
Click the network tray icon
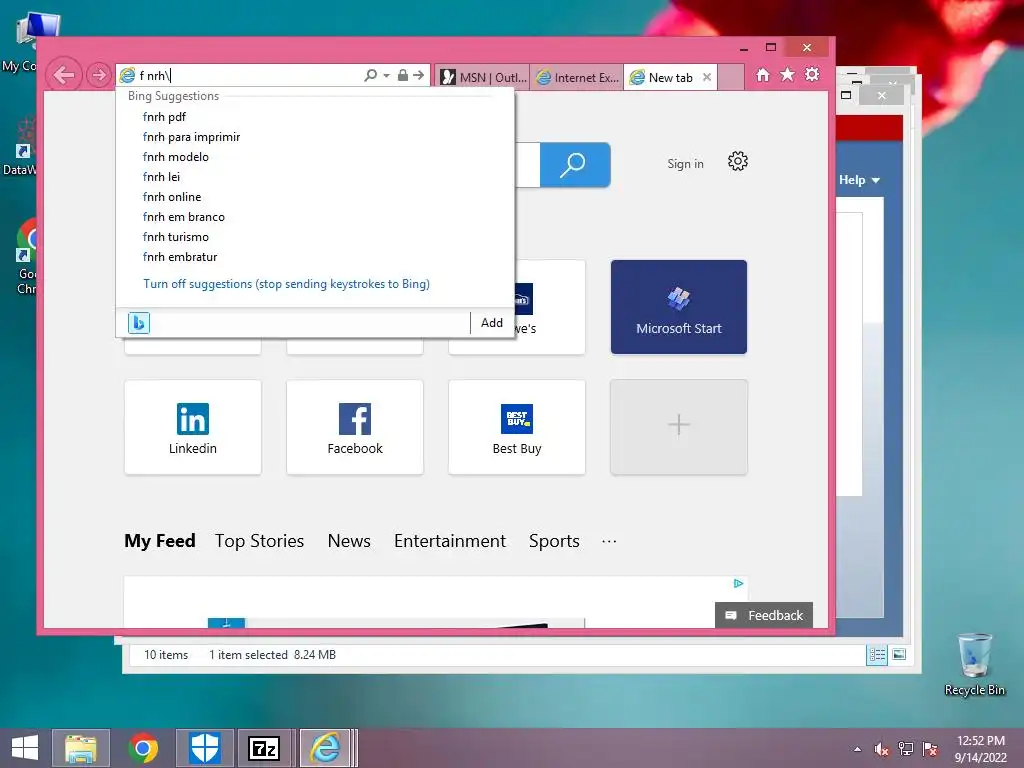tap(906, 749)
